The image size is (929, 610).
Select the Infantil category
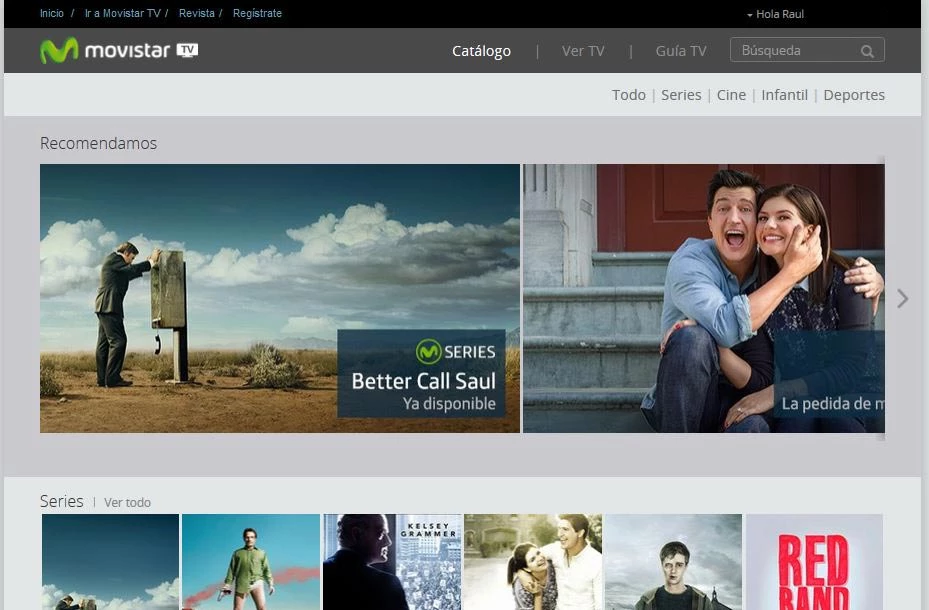[x=784, y=95]
